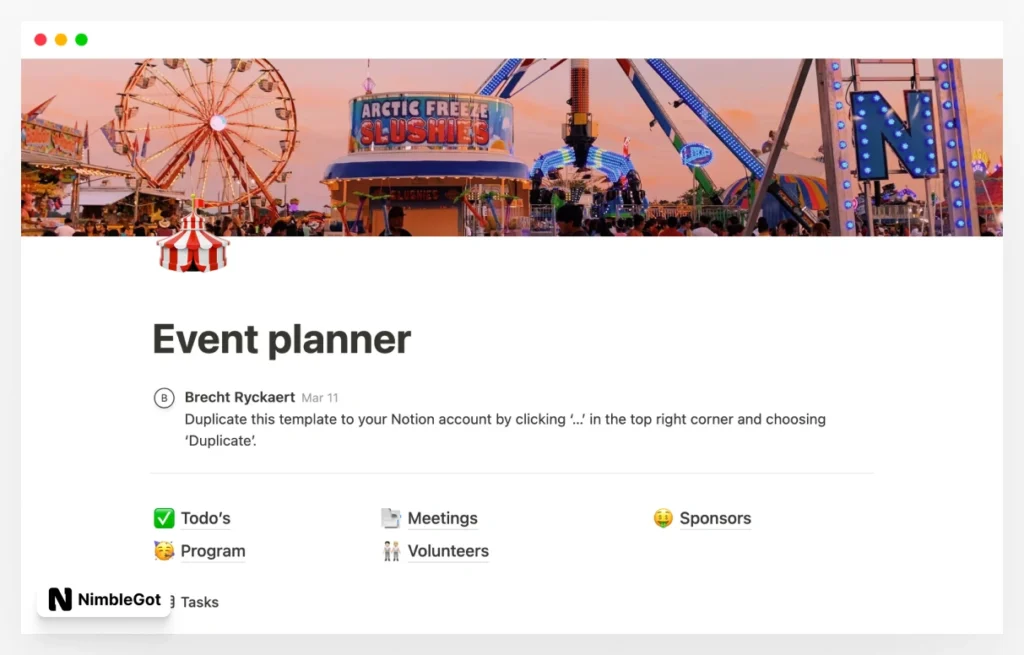Open the Program page link

[212, 551]
